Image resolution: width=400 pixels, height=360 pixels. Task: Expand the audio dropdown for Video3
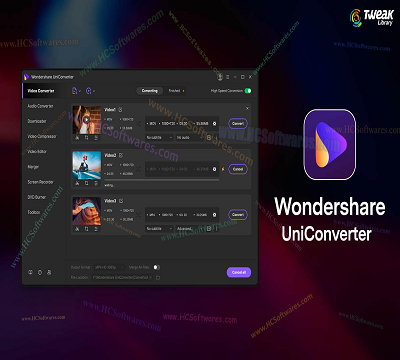point(189,229)
